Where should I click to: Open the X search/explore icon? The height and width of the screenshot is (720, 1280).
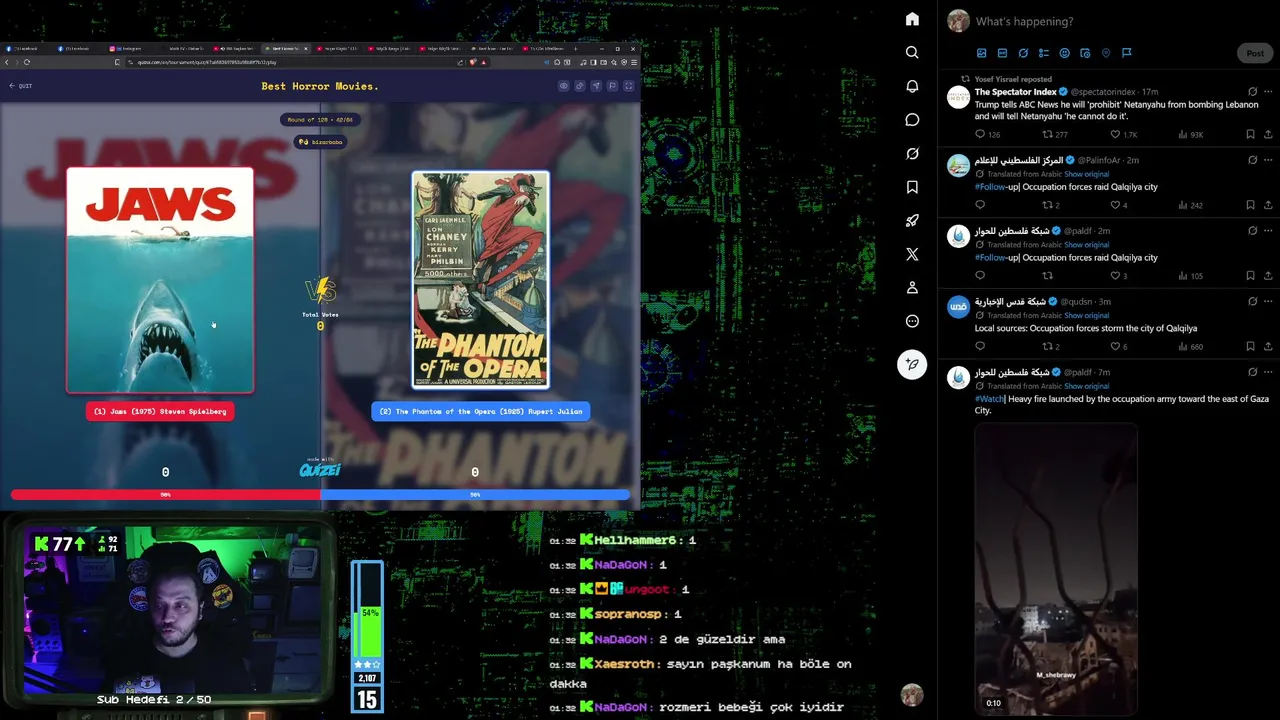coord(912,52)
